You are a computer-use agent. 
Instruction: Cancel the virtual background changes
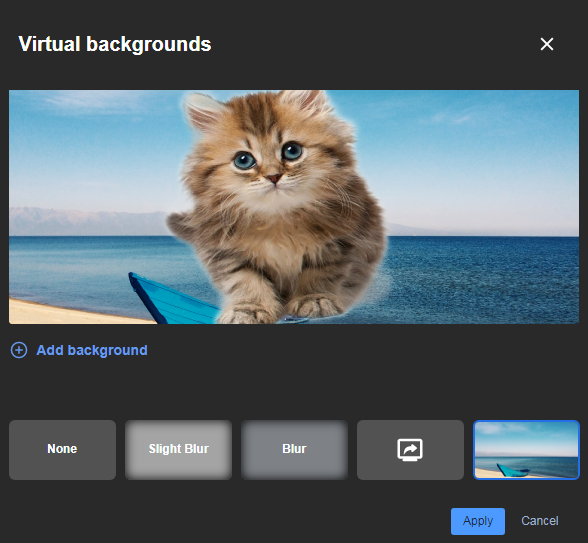[x=540, y=521]
